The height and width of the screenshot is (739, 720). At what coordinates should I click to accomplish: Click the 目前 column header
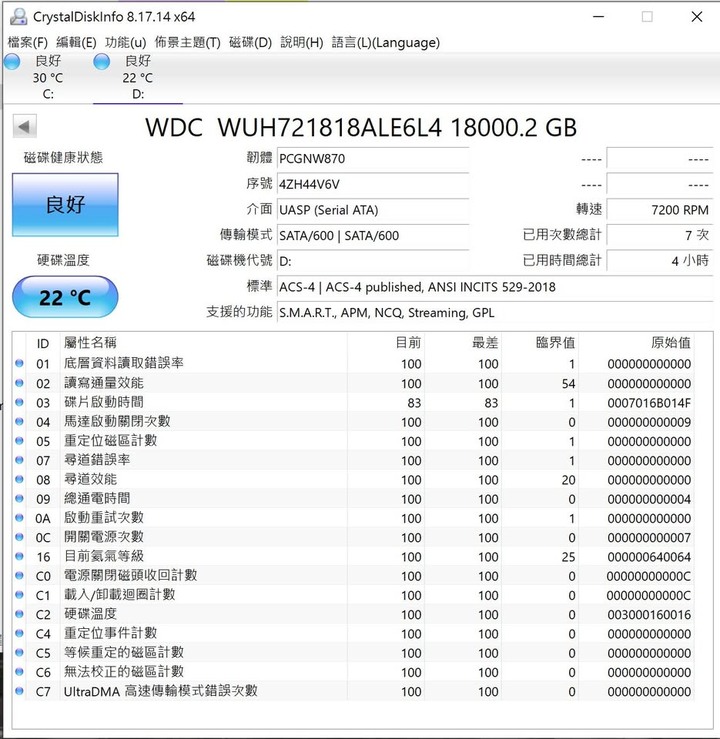[386, 343]
